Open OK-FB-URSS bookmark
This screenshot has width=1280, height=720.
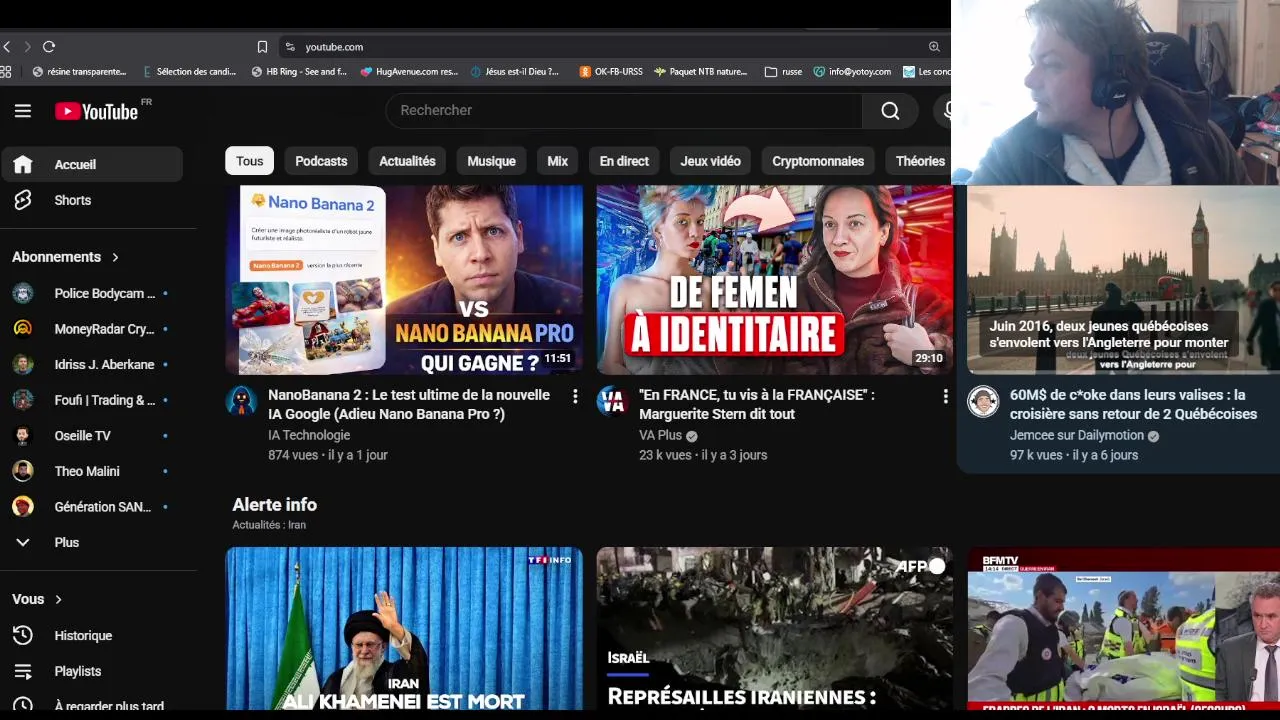(x=611, y=72)
